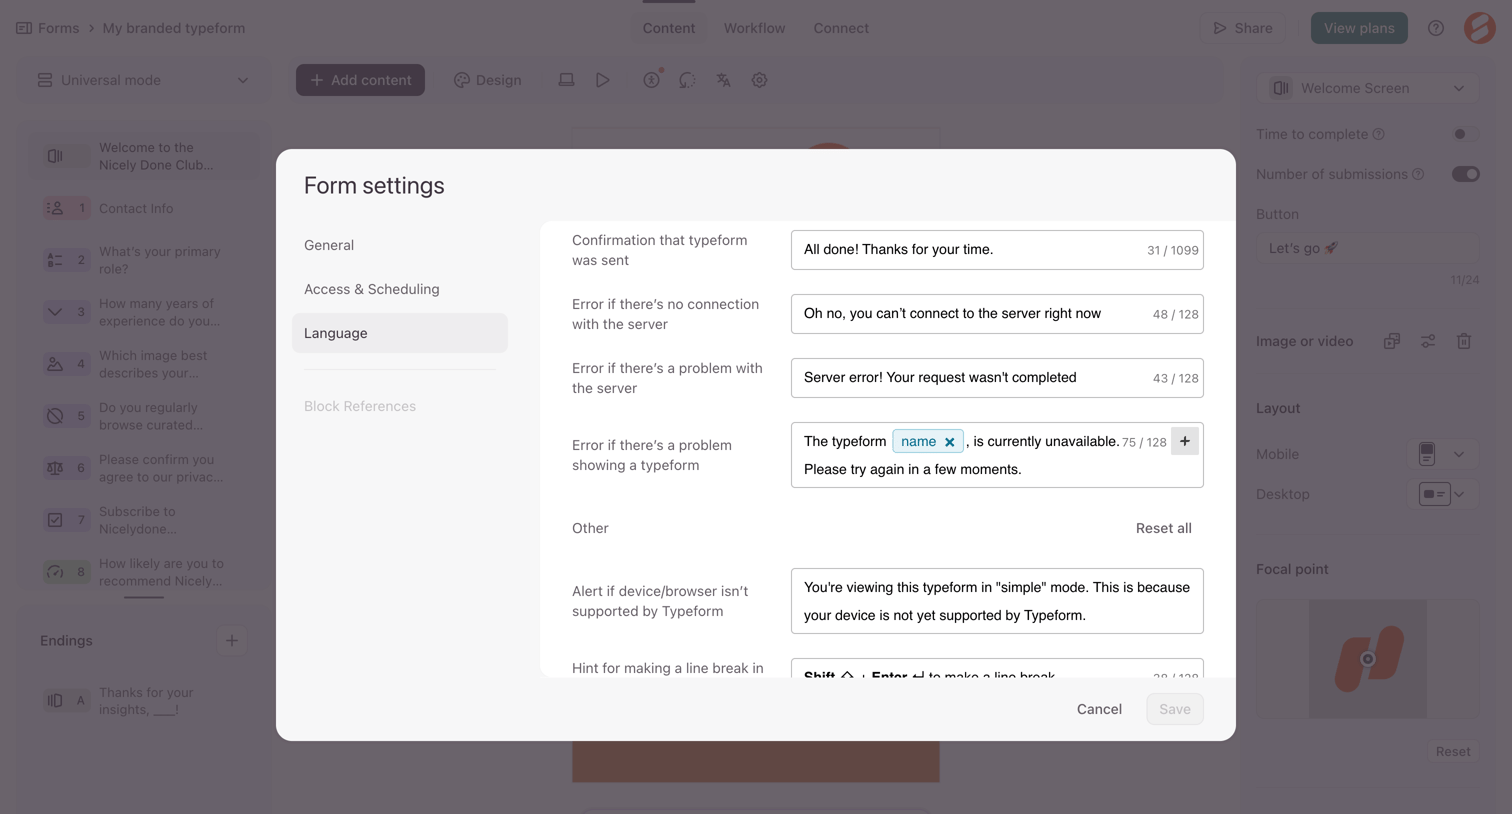Click the revision history circular arrow icon

(x=687, y=80)
